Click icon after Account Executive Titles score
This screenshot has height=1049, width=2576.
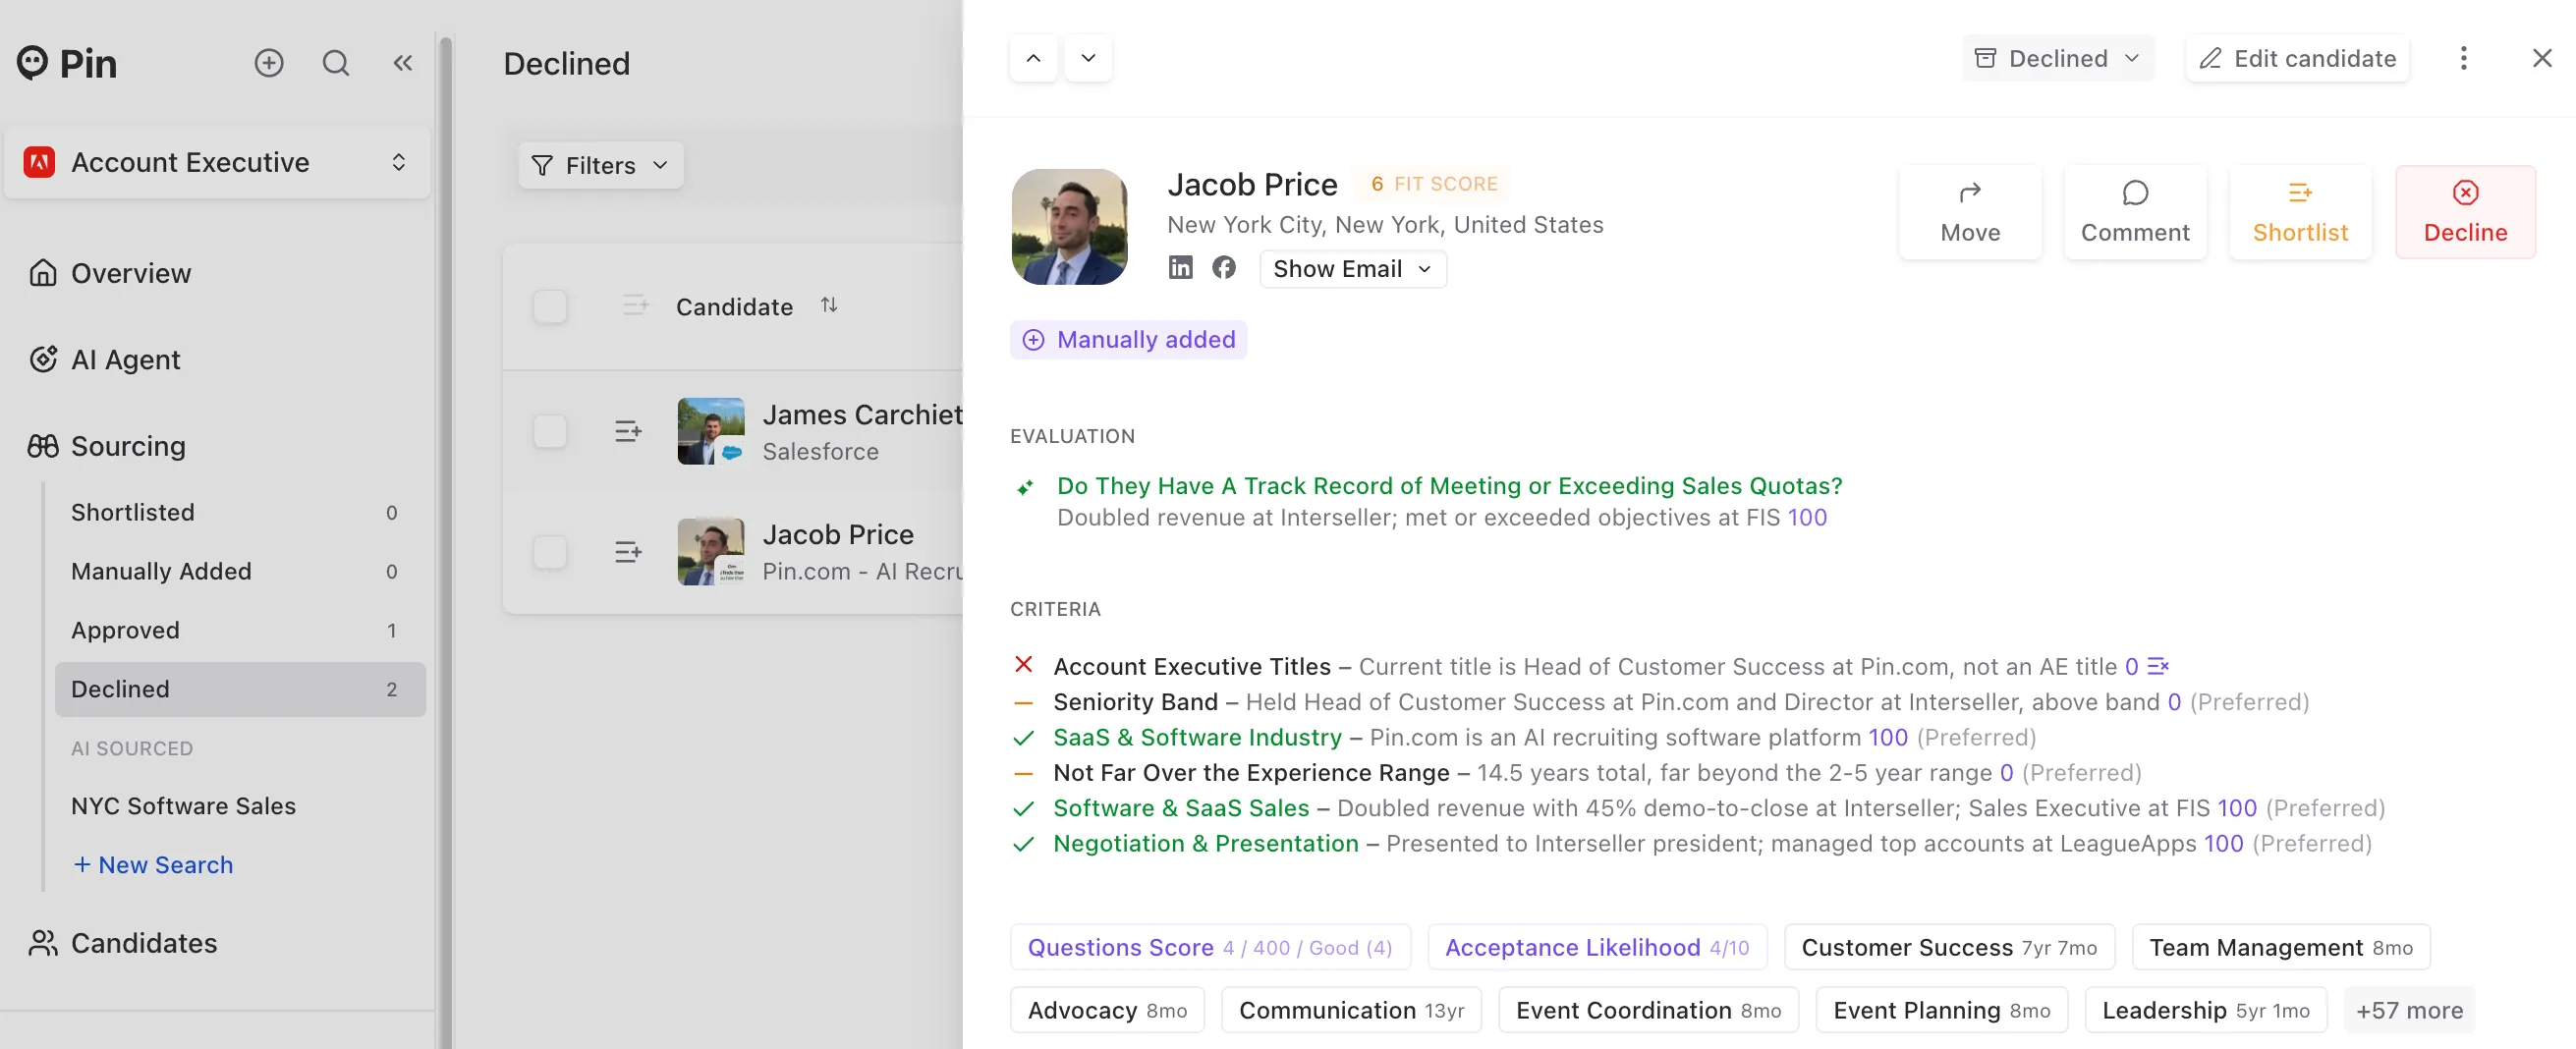point(2158,666)
